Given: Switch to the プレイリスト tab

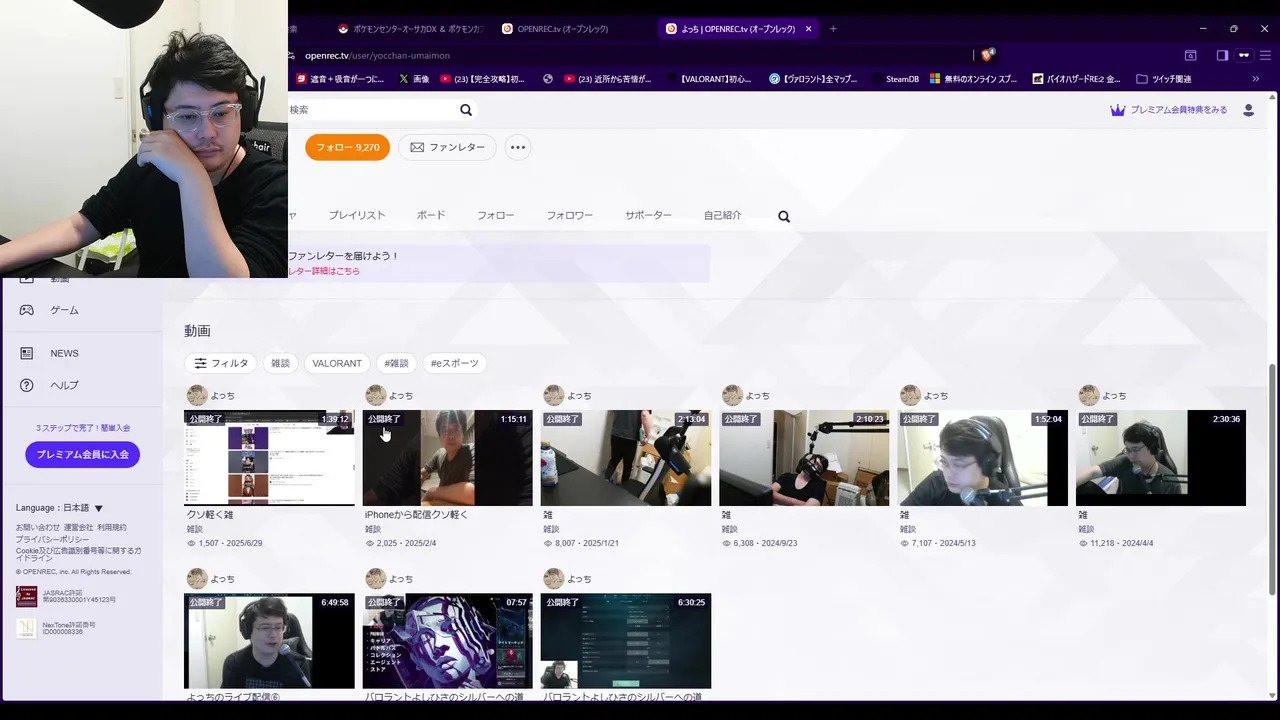Looking at the screenshot, I should point(357,215).
